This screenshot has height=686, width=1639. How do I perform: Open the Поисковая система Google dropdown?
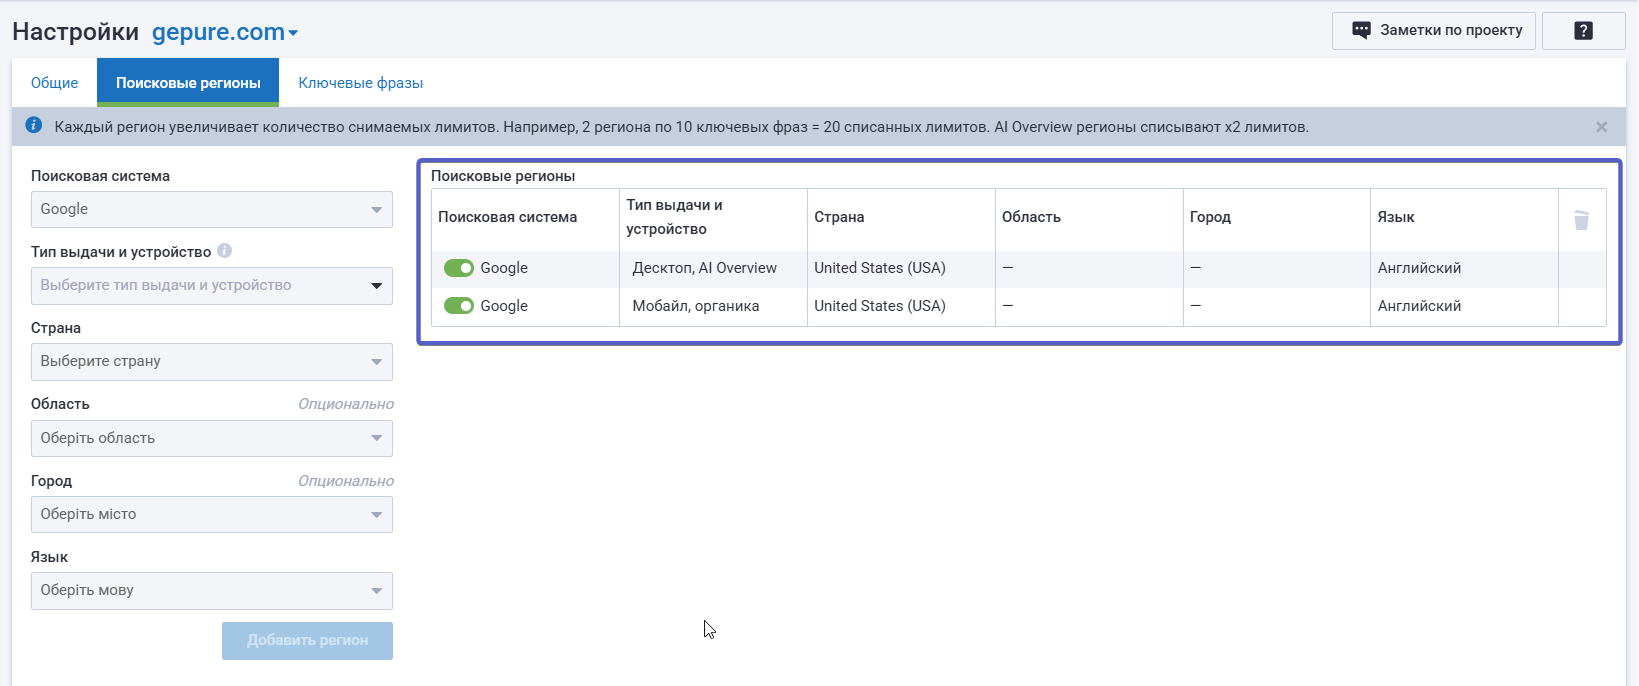[211, 210]
